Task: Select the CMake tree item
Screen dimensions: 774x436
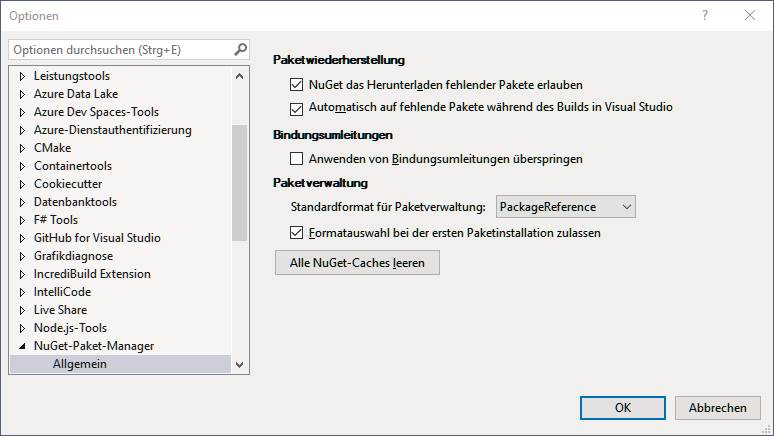Action: [x=52, y=148]
